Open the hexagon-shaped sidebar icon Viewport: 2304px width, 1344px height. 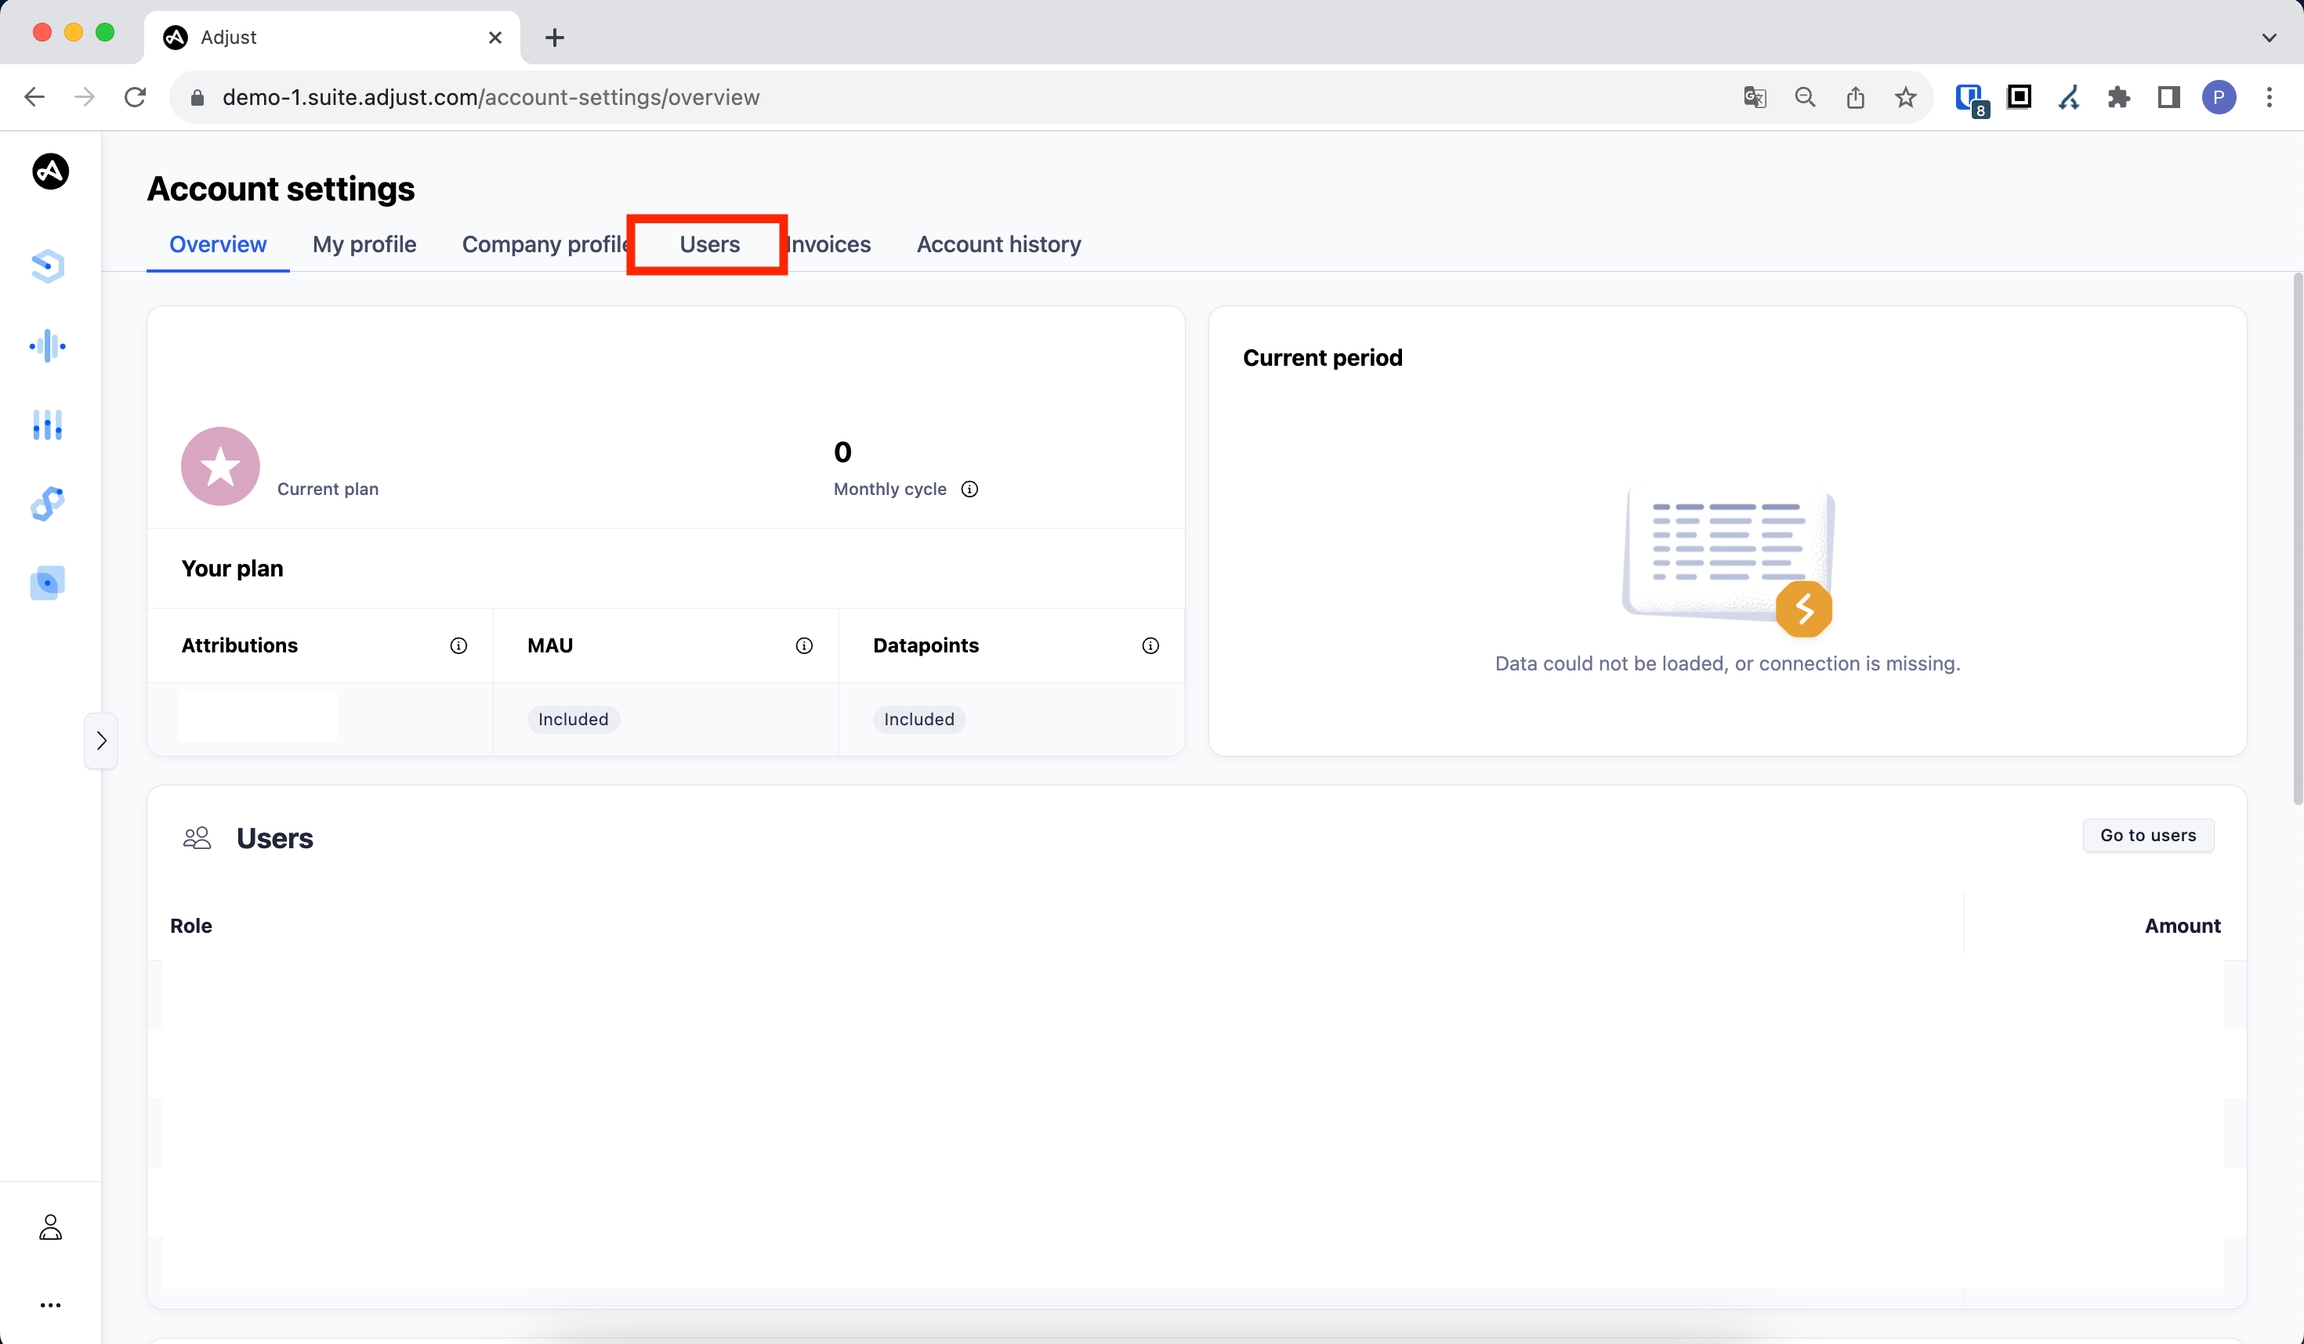(48, 266)
